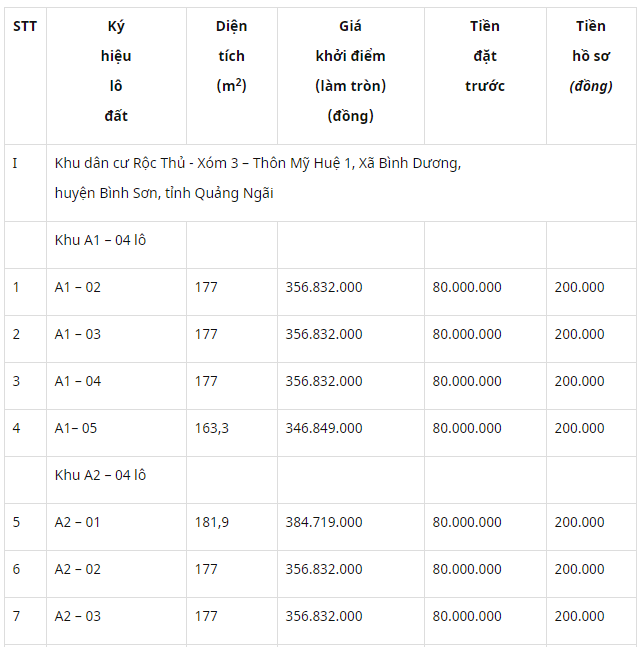Click the Ký hiệu lô đất header

tap(116, 71)
